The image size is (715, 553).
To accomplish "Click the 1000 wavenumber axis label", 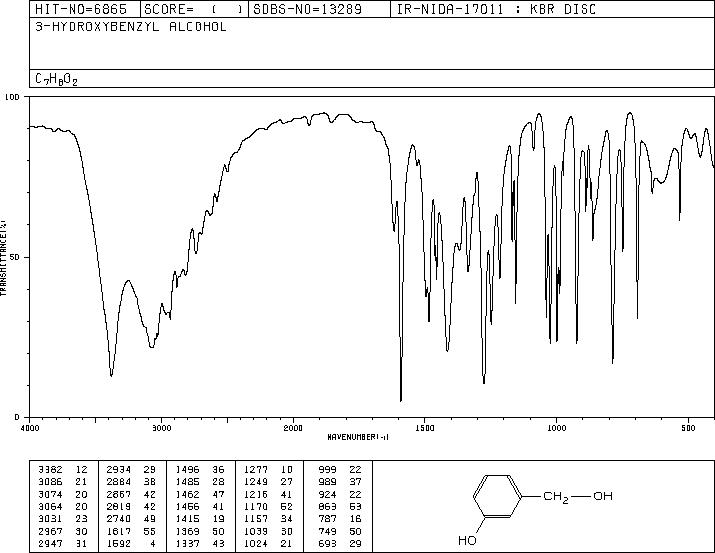I will (556, 428).
